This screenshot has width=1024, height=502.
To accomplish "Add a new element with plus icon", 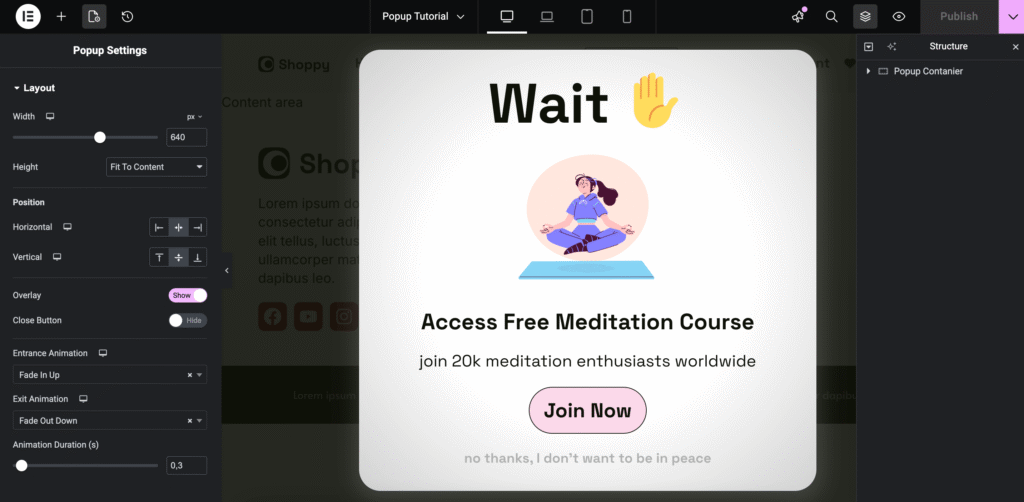I will 61,16.
